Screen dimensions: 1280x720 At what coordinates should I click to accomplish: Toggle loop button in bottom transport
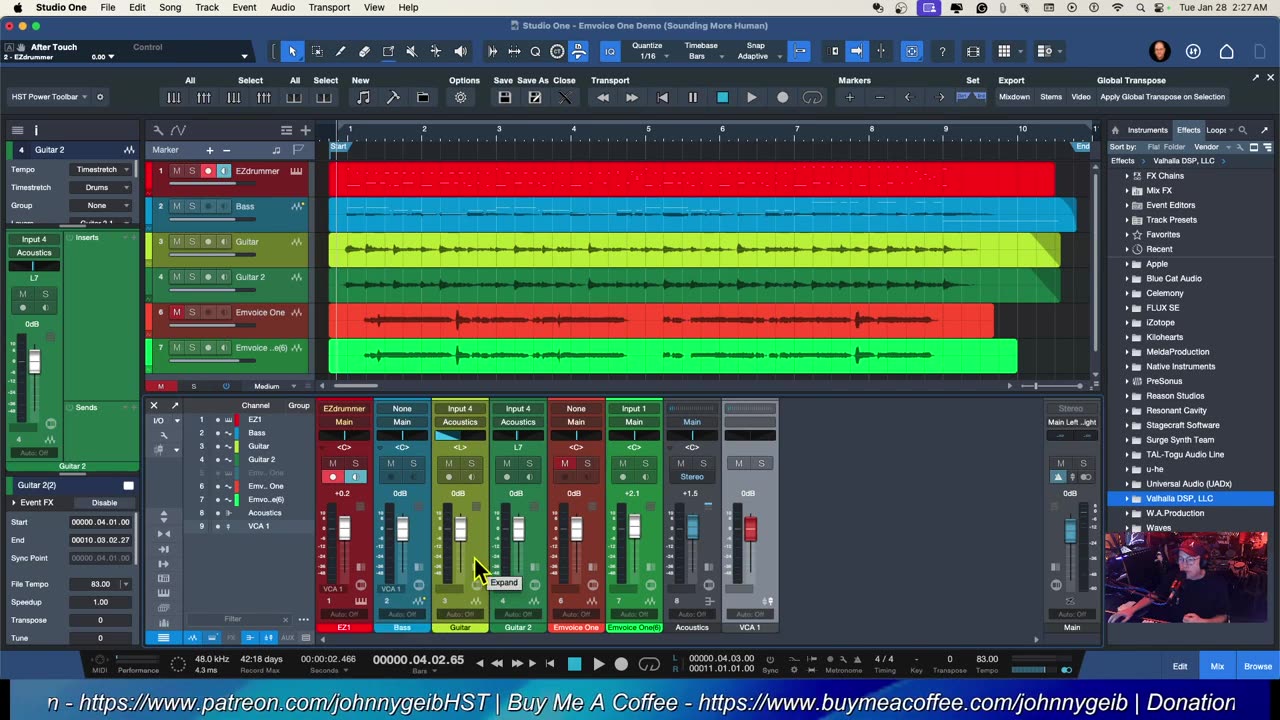click(649, 664)
